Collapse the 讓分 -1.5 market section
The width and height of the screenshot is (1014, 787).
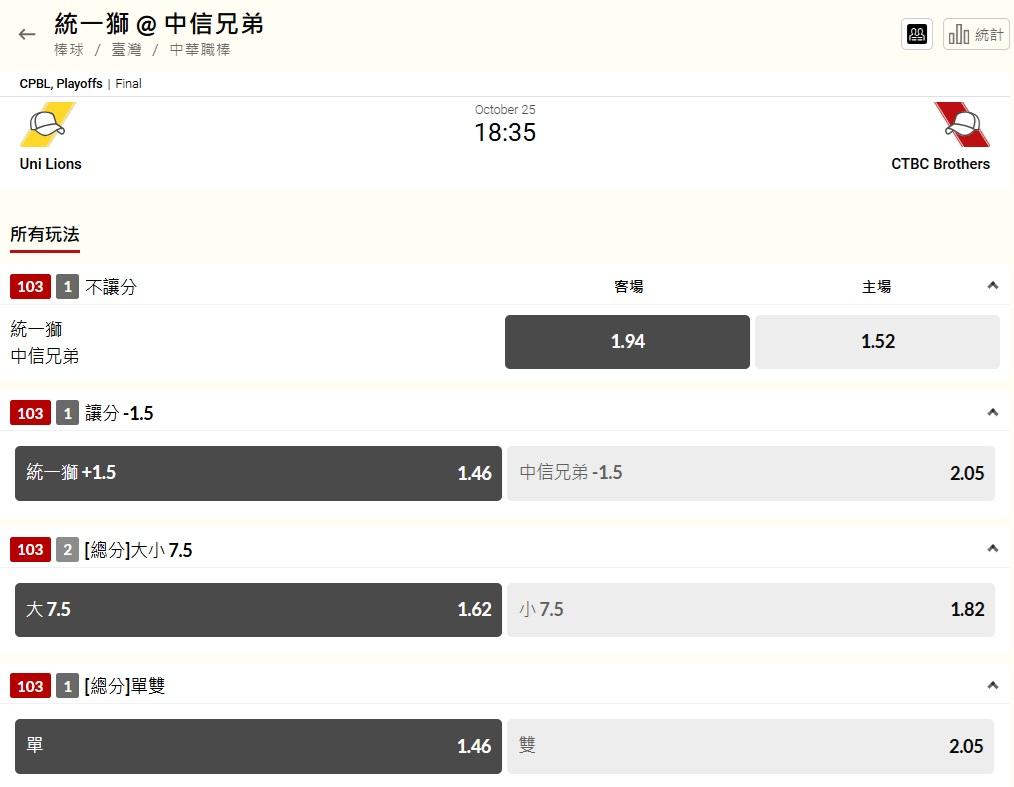pos(993,413)
